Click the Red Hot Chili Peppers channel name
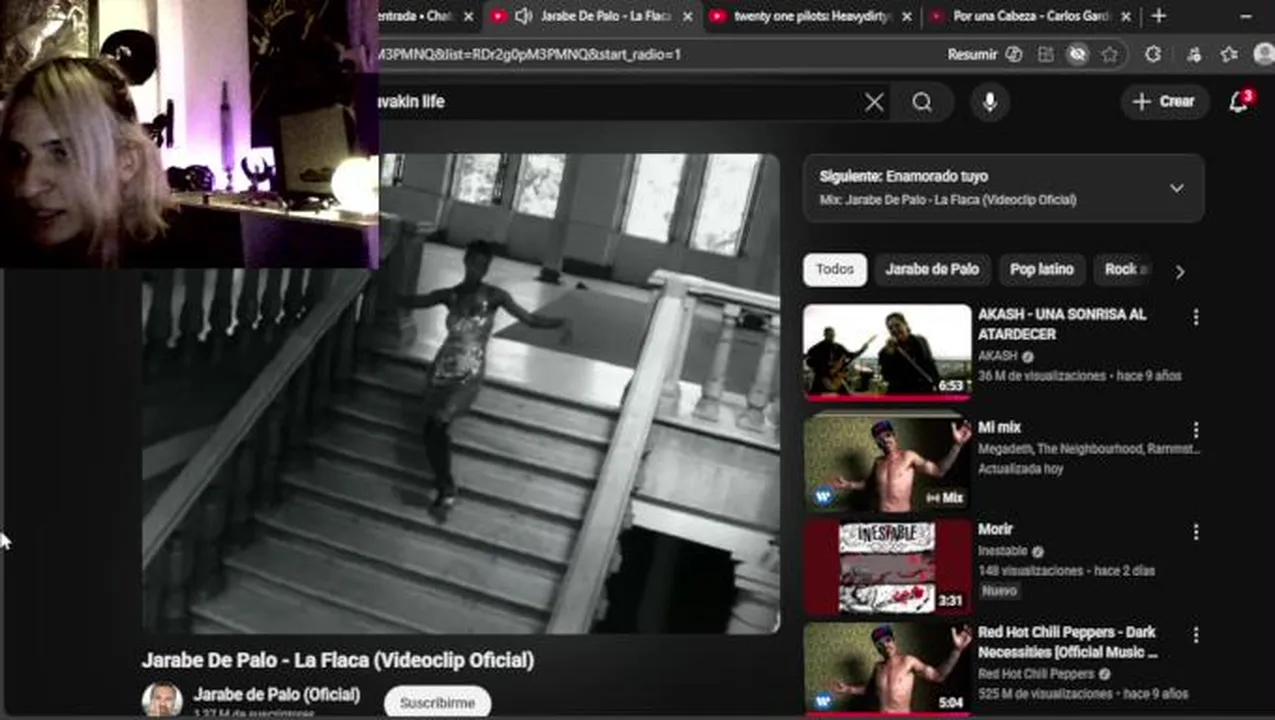Image resolution: width=1275 pixels, height=720 pixels. (1036, 674)
